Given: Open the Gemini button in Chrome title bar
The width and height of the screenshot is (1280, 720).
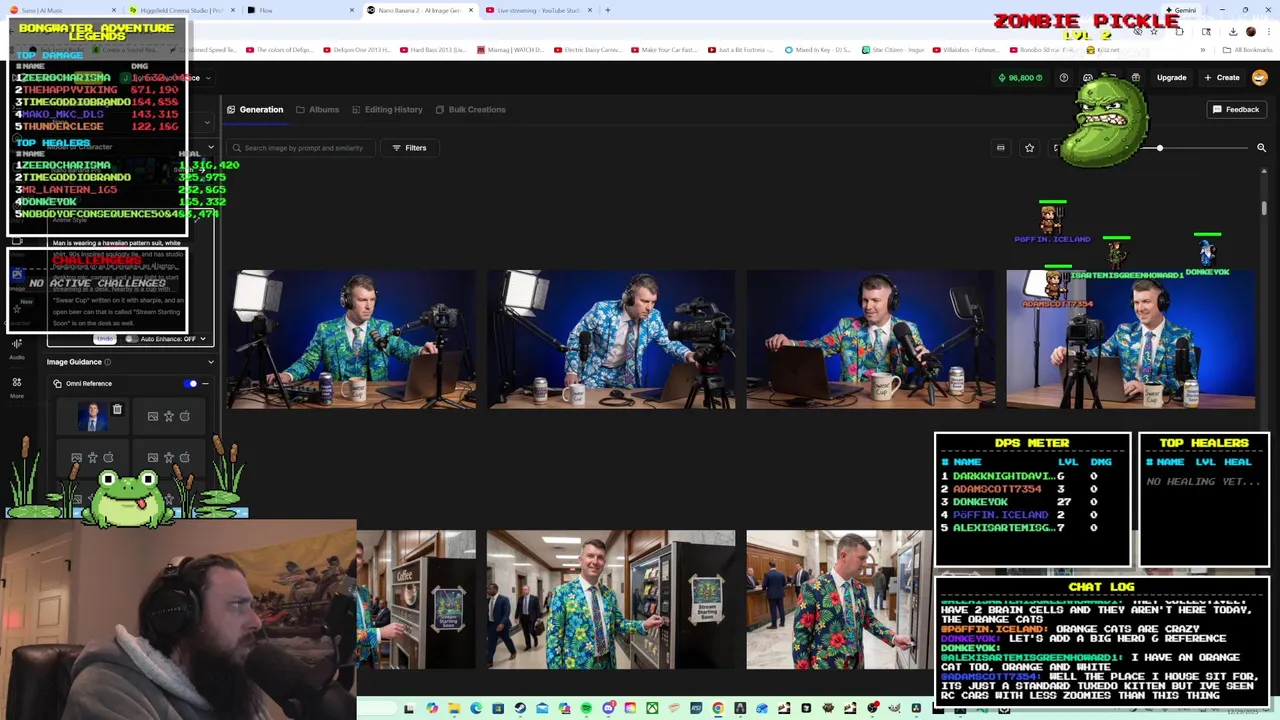Looking at the screenshot, I should pyautogui.click(x=1182, y=10).
